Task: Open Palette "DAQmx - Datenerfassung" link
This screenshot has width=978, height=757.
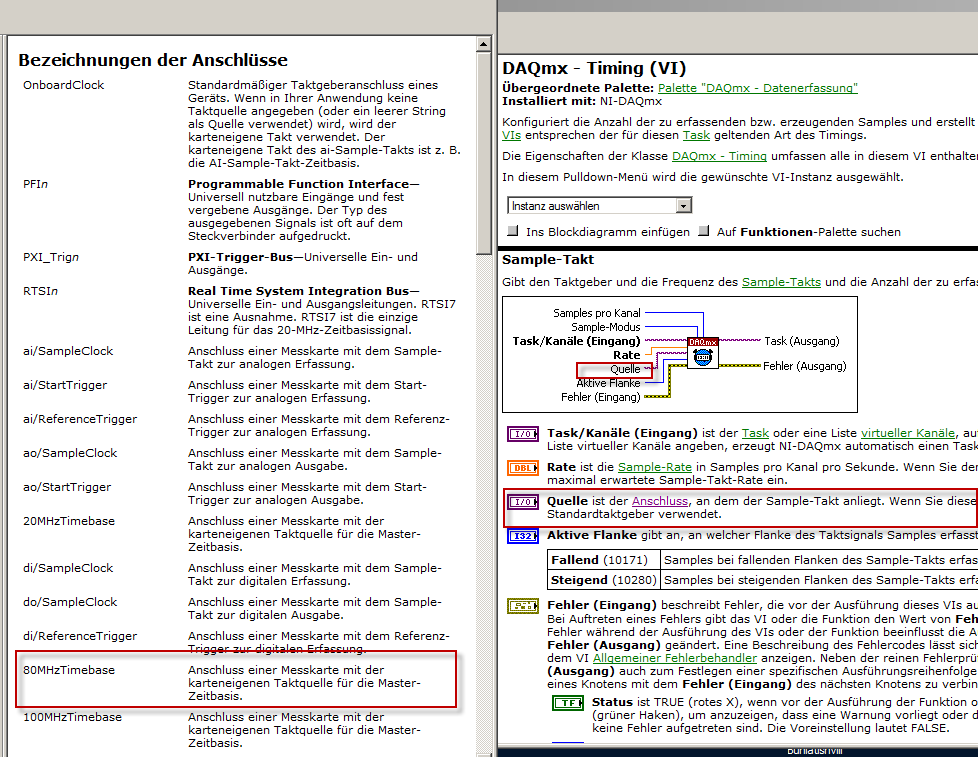Action: [757, 88]
